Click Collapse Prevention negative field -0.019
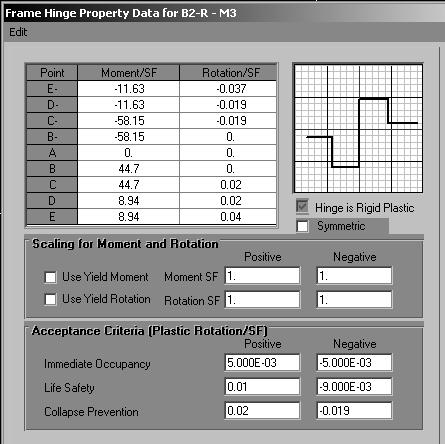 (x=354, y=411)
